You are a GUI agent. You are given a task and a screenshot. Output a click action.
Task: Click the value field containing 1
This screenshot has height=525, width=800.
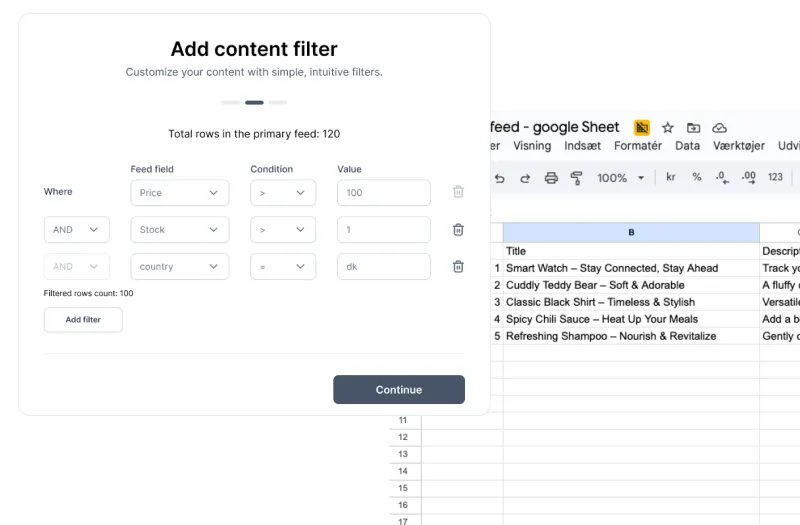coord(384,230)
